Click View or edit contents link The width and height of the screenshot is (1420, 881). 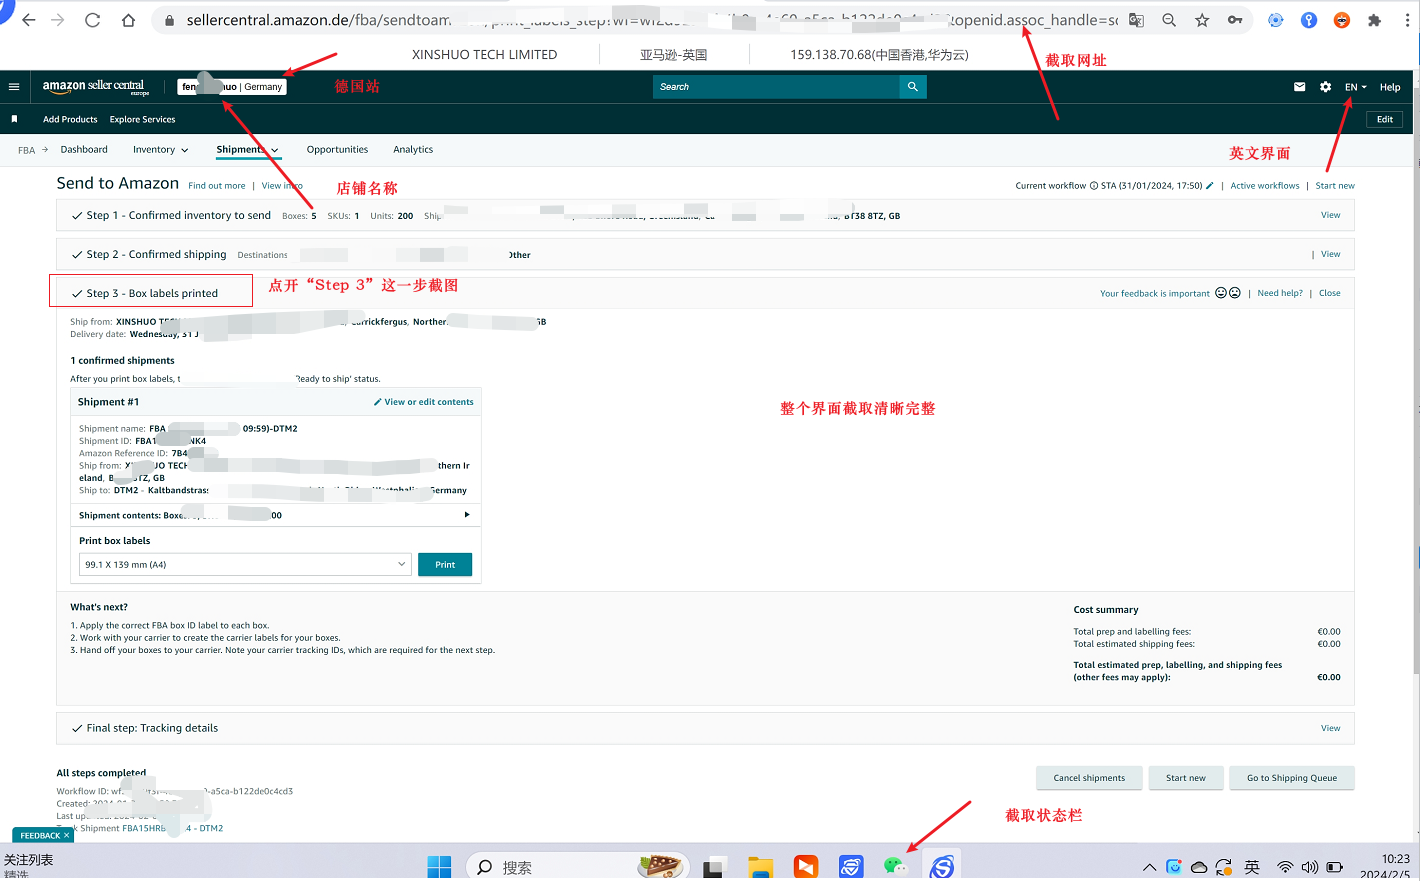[424, 402]
